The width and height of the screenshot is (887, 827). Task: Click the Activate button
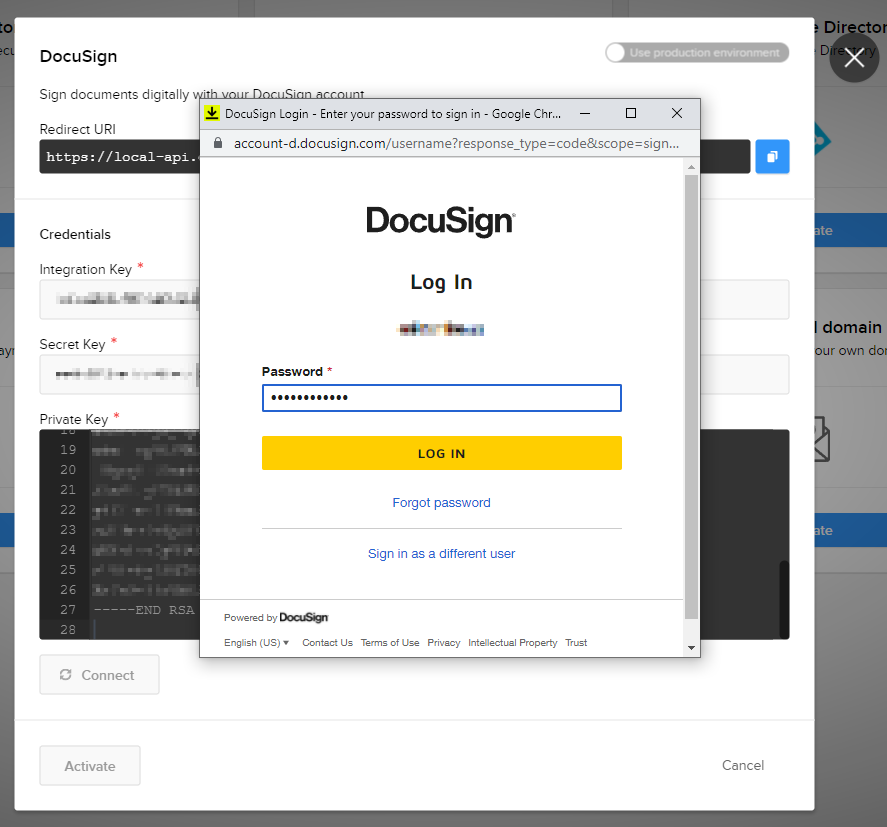pyautogui.click(x=89, y=765)
